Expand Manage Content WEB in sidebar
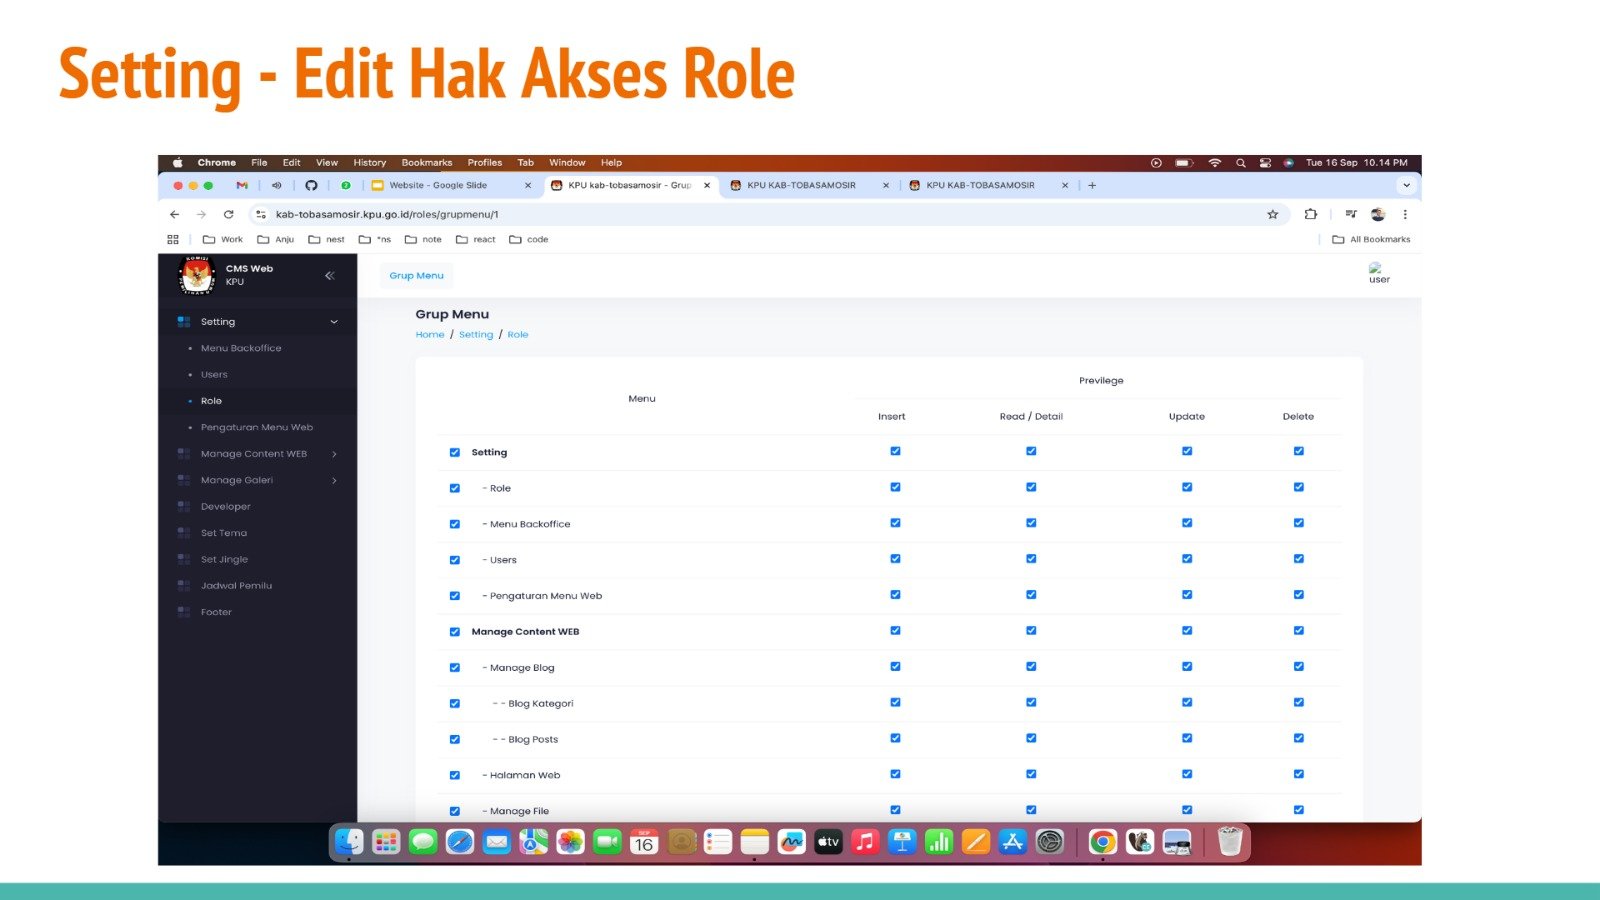 [334, 454]
